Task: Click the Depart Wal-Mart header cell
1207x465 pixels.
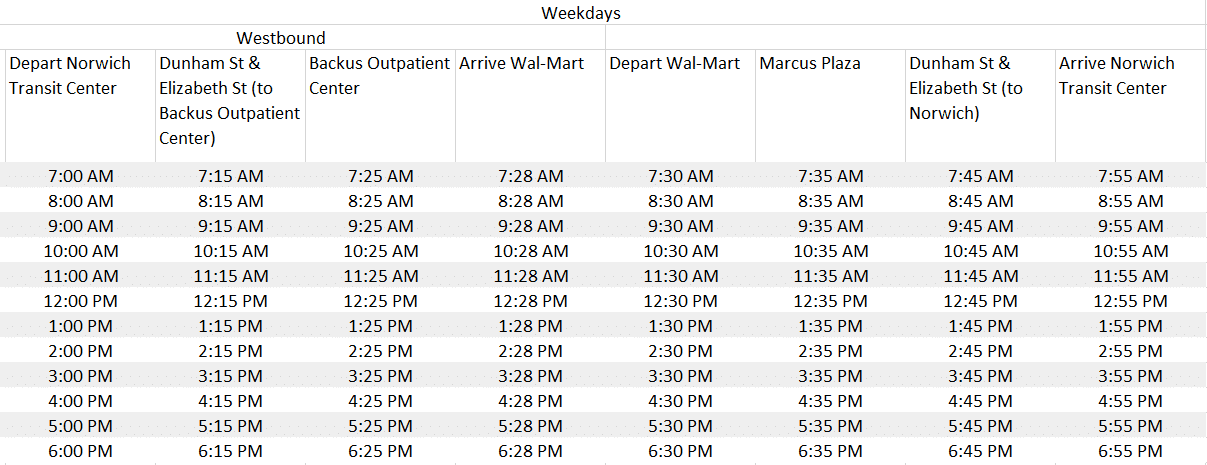Action: (680, 106)
